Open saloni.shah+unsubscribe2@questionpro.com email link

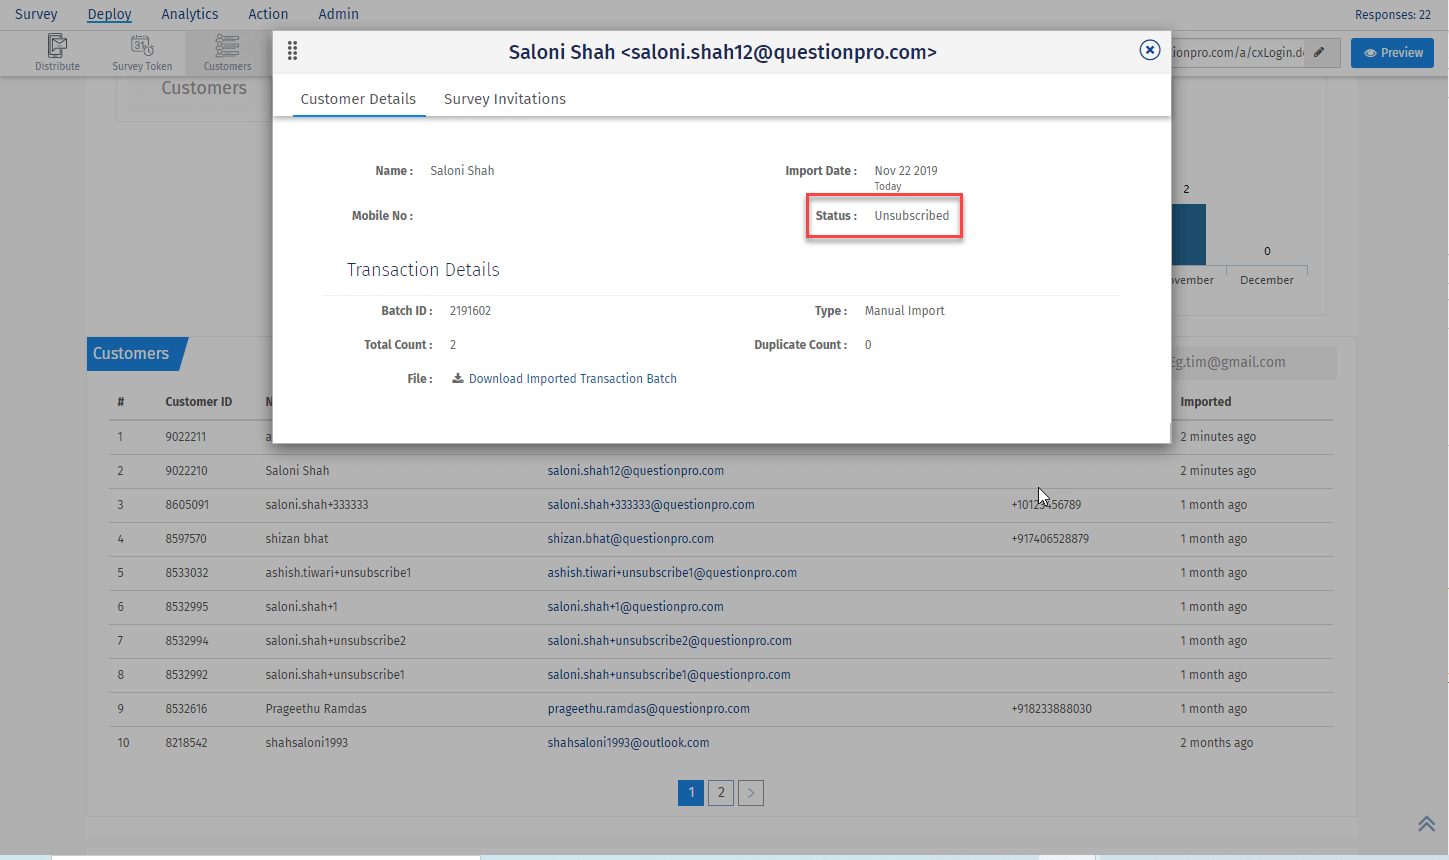670,640
